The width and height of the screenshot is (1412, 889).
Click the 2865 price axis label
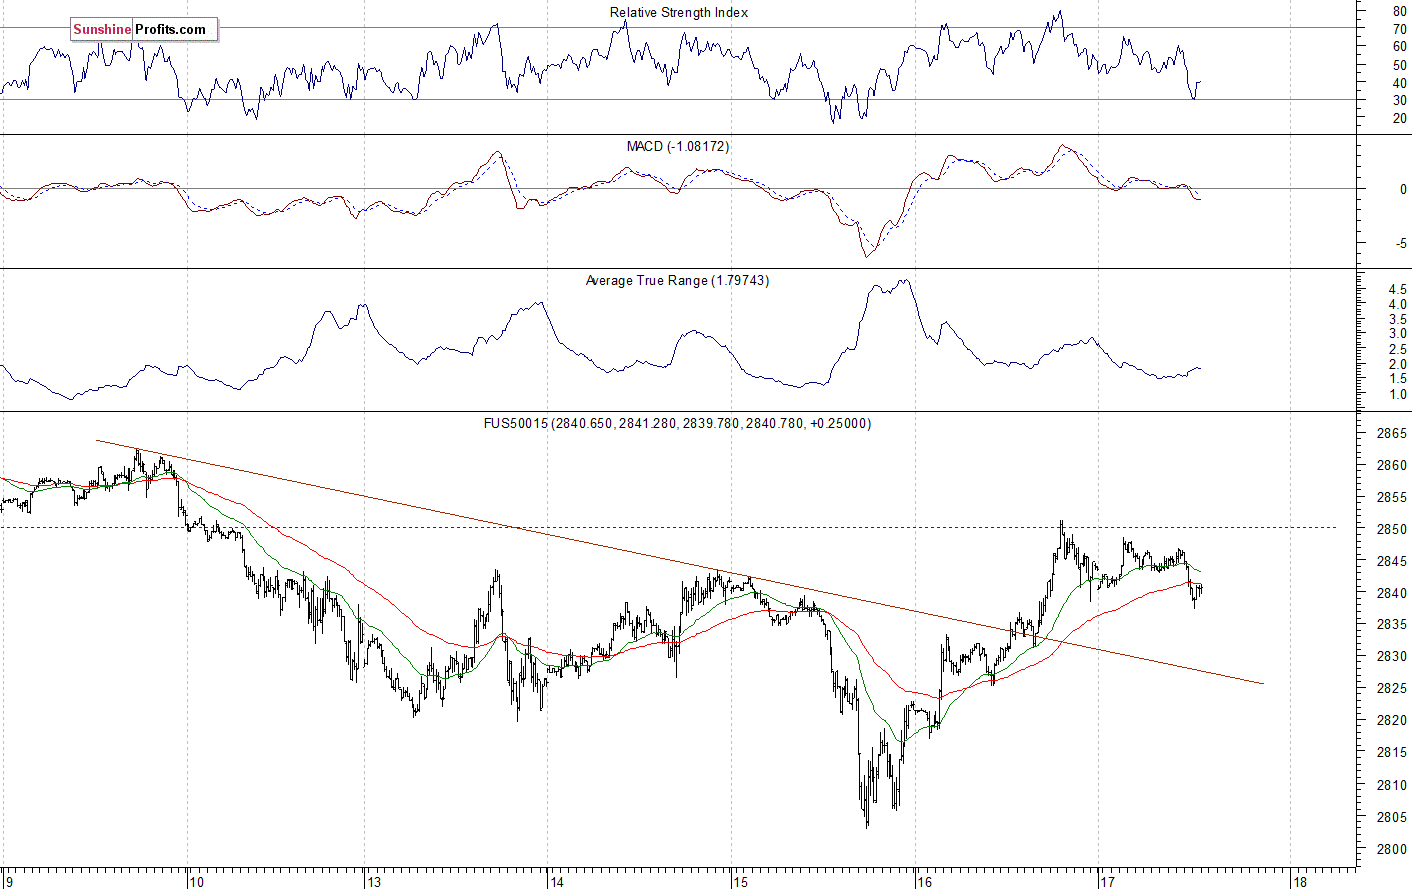pyautogui.click(x=1394, y=434)
